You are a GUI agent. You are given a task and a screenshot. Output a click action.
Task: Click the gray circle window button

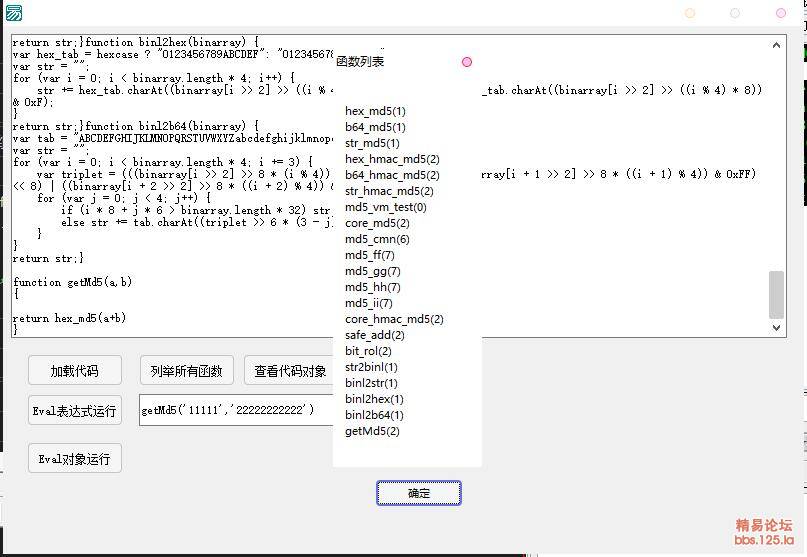pos(735,13)
